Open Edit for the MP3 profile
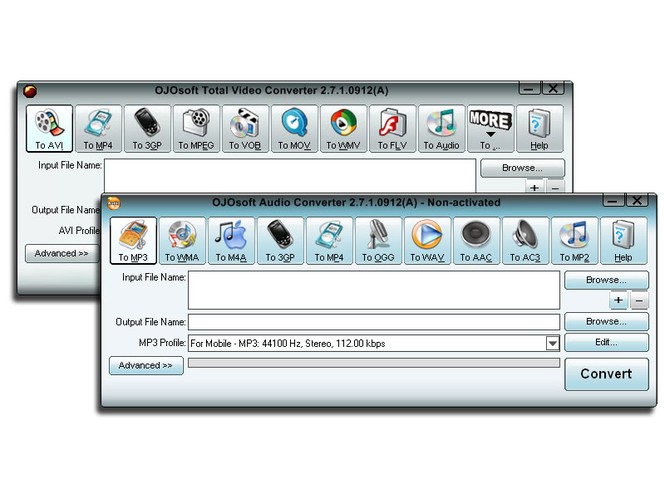 606,342
